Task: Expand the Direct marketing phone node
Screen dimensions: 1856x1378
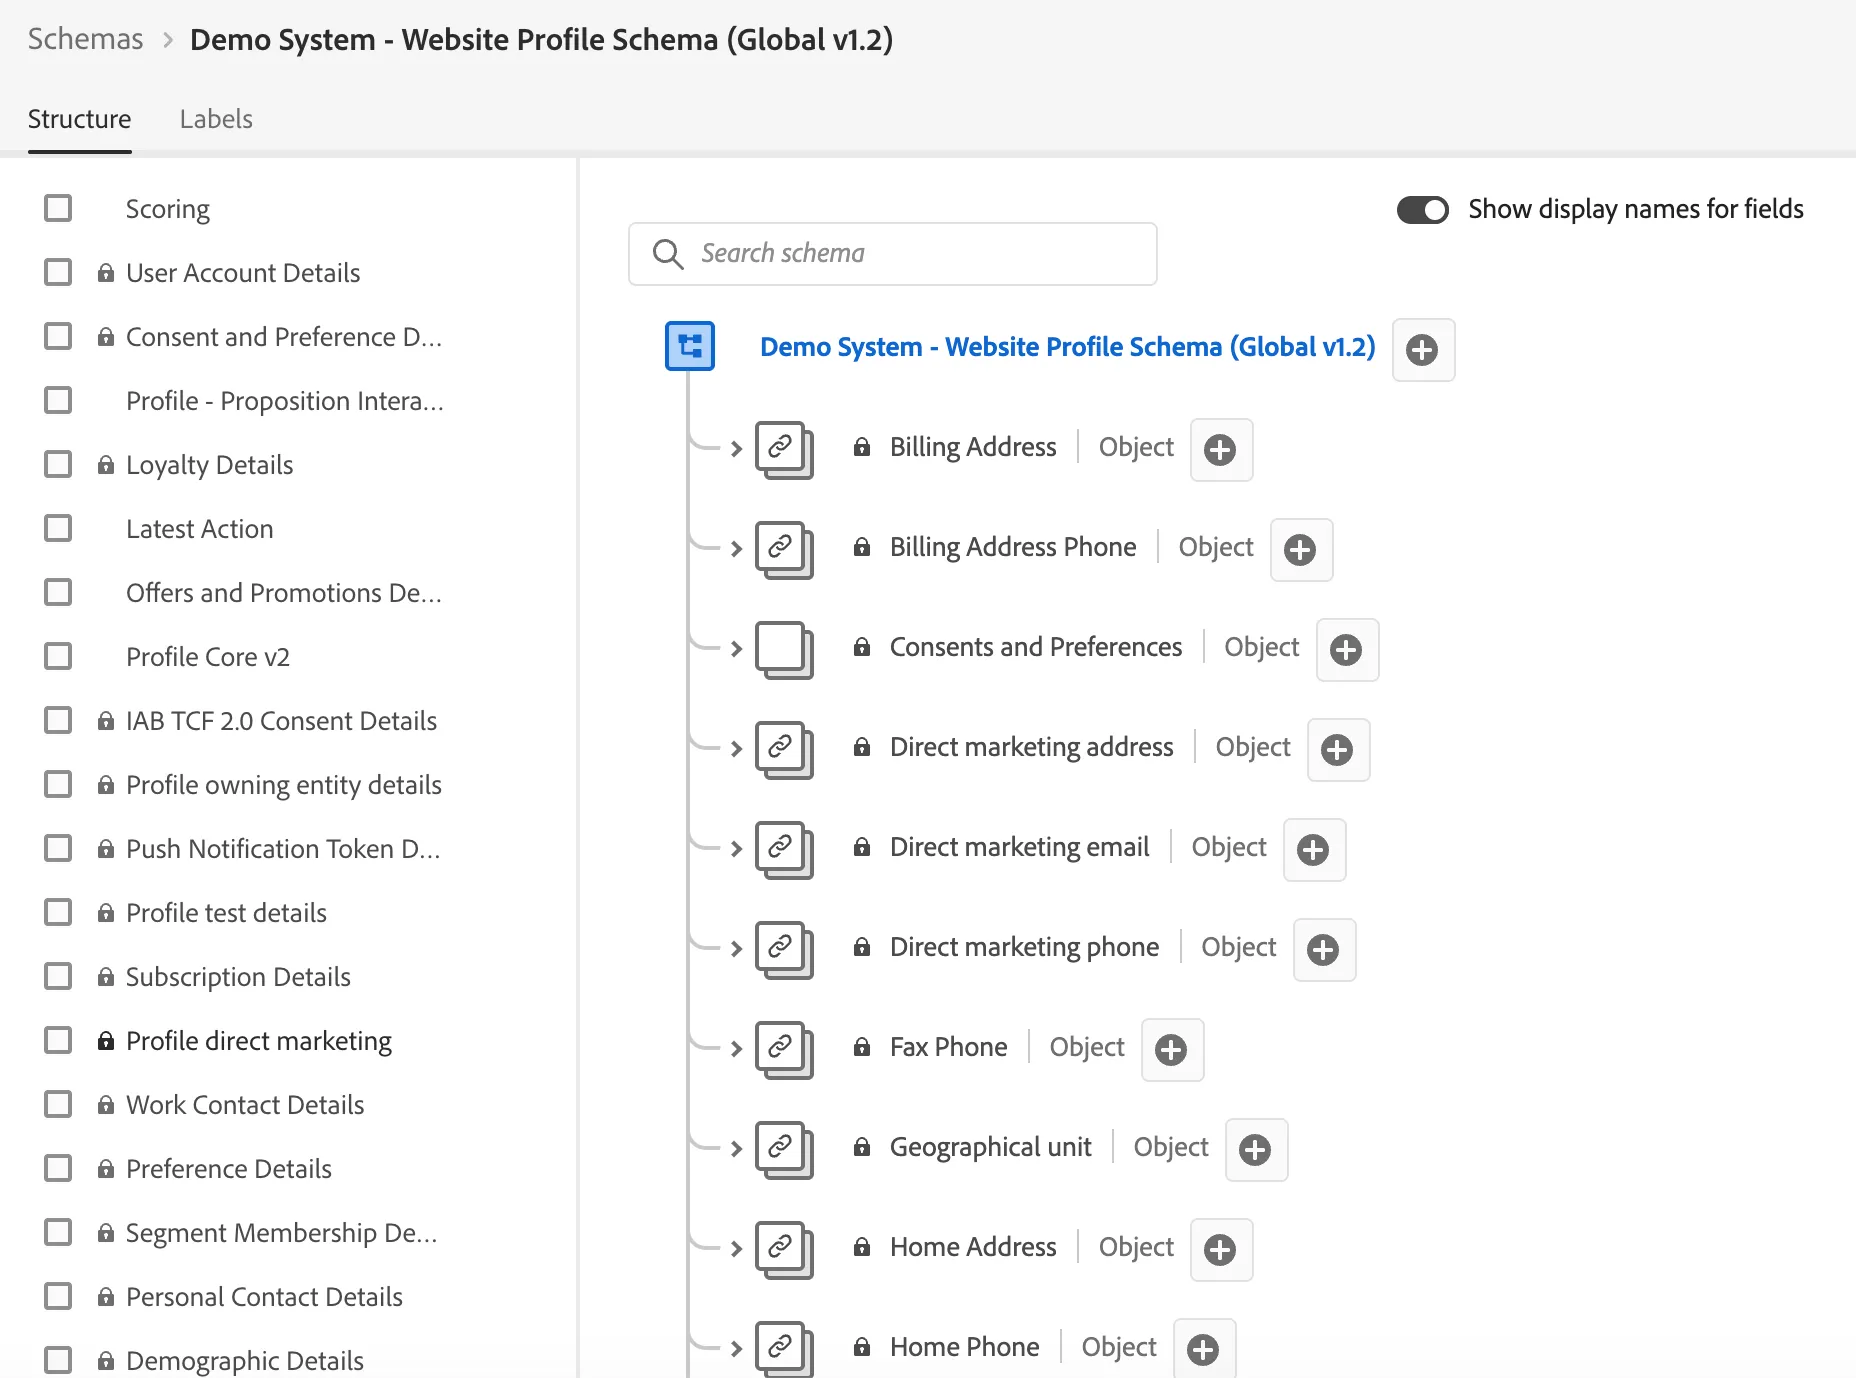Action: pos(736,949)
